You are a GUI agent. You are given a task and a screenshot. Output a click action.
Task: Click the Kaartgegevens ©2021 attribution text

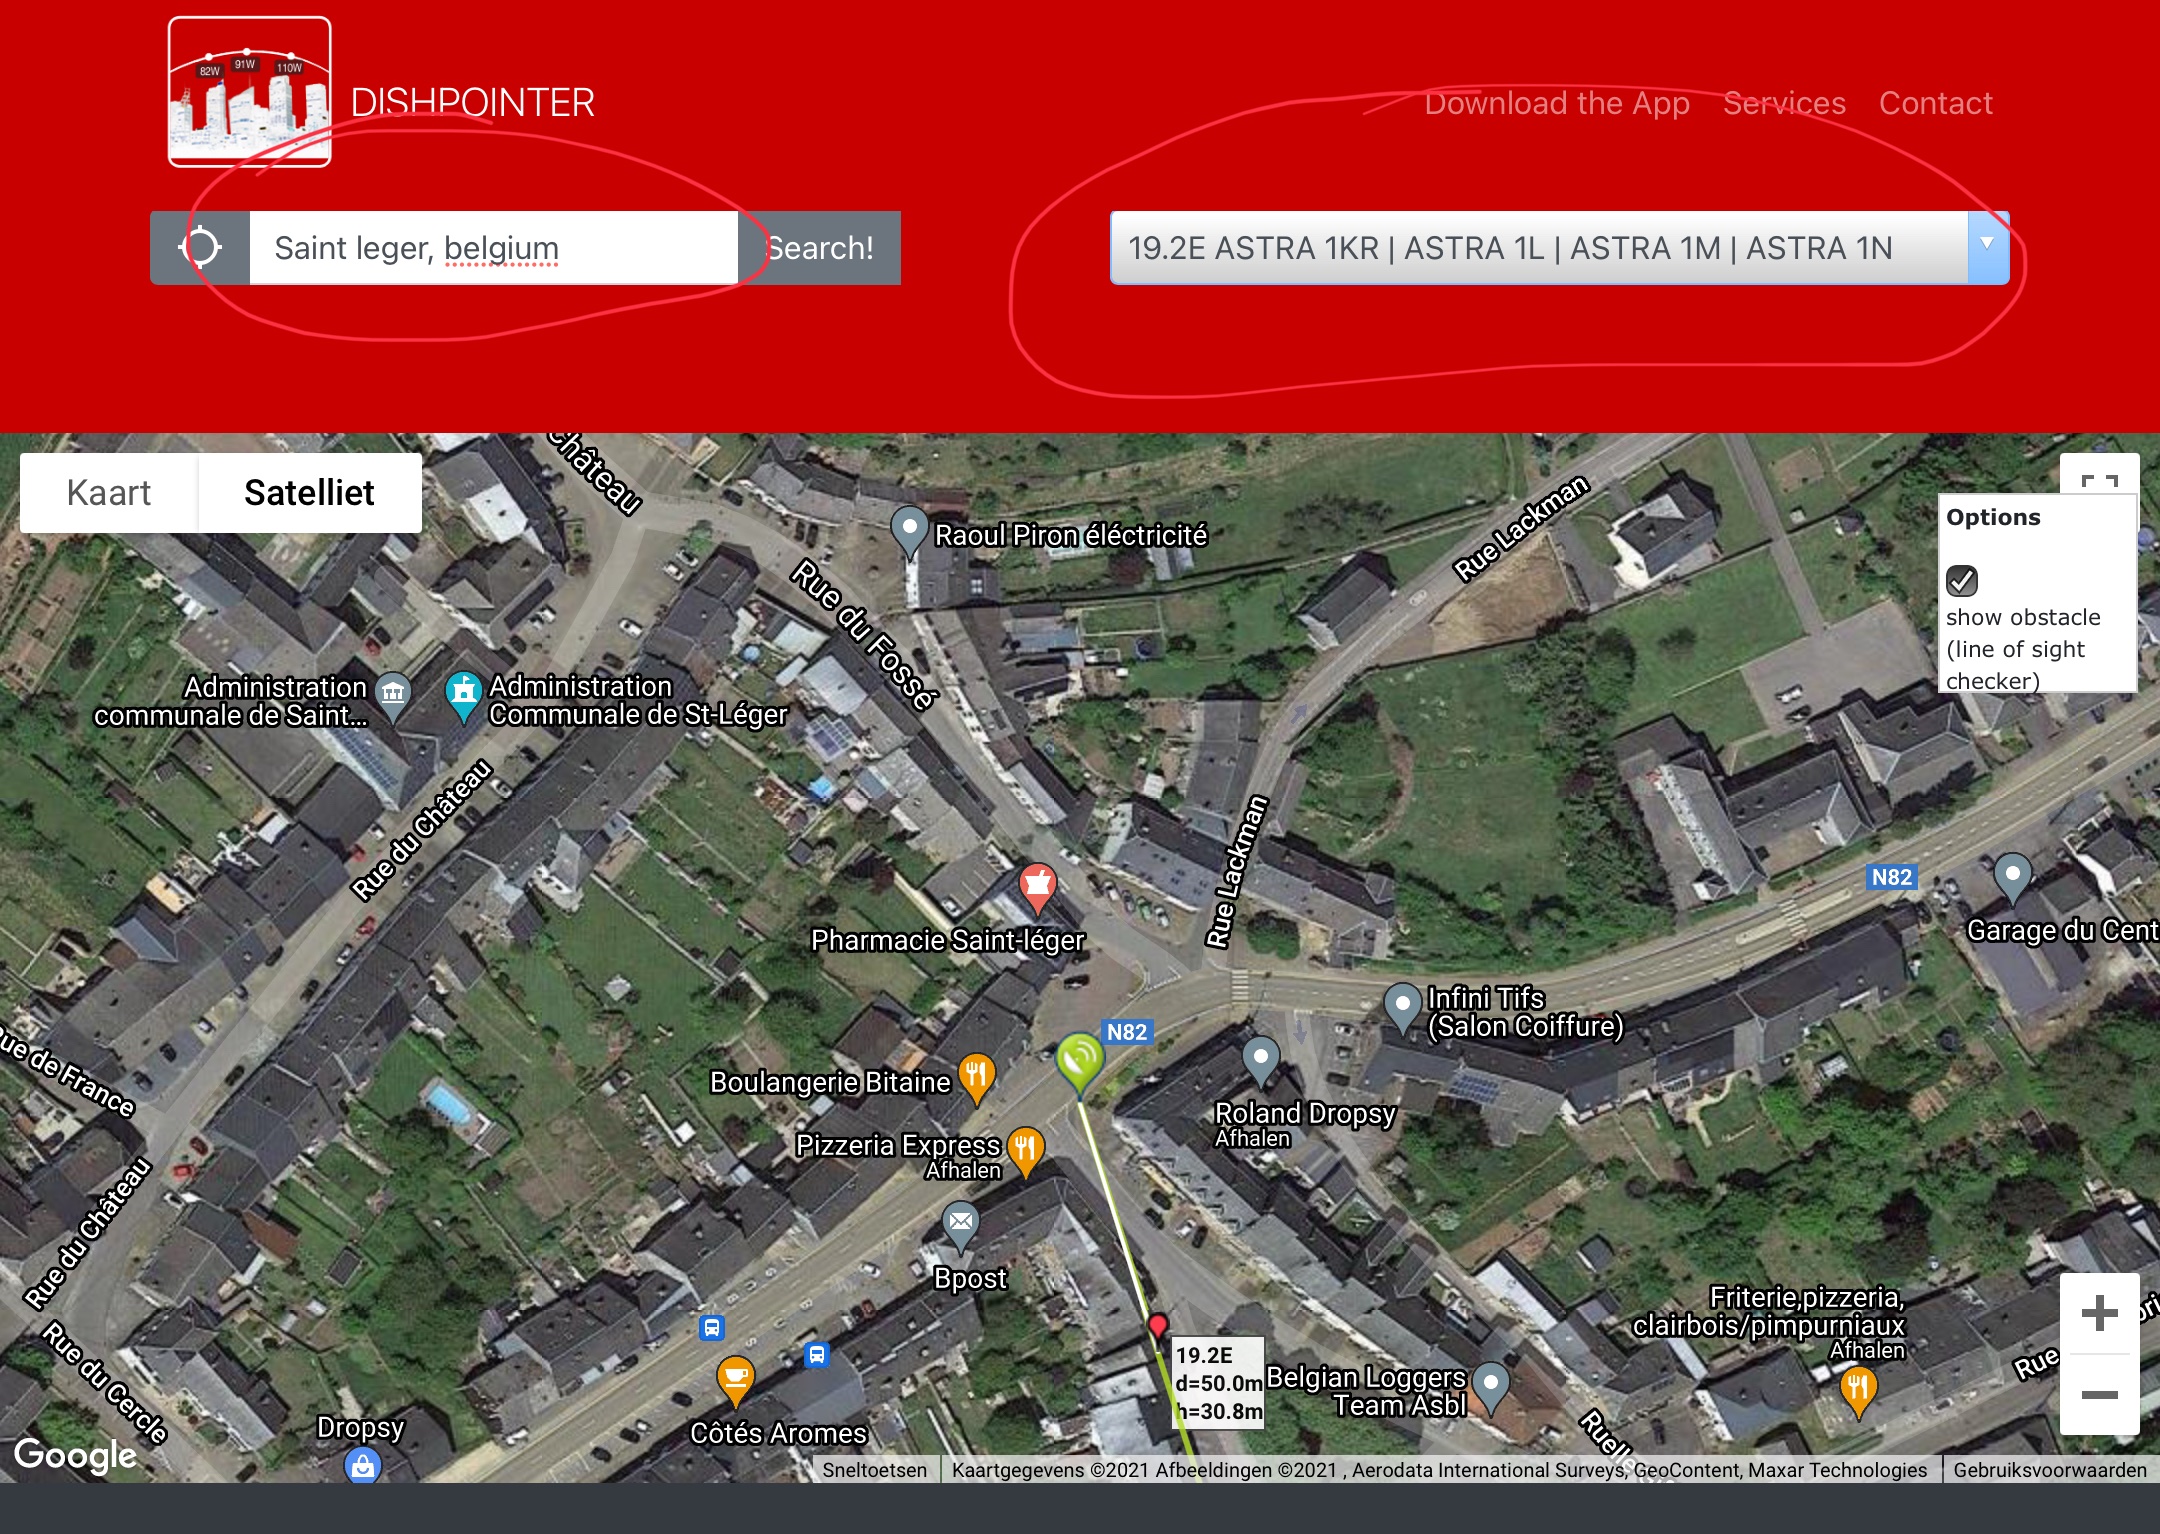[x=1438, y=1469]
